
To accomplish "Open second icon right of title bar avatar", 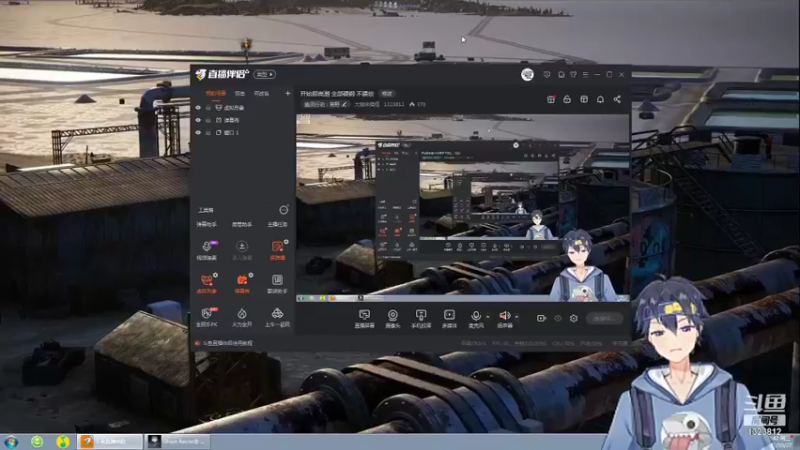I will pos(561,74).
